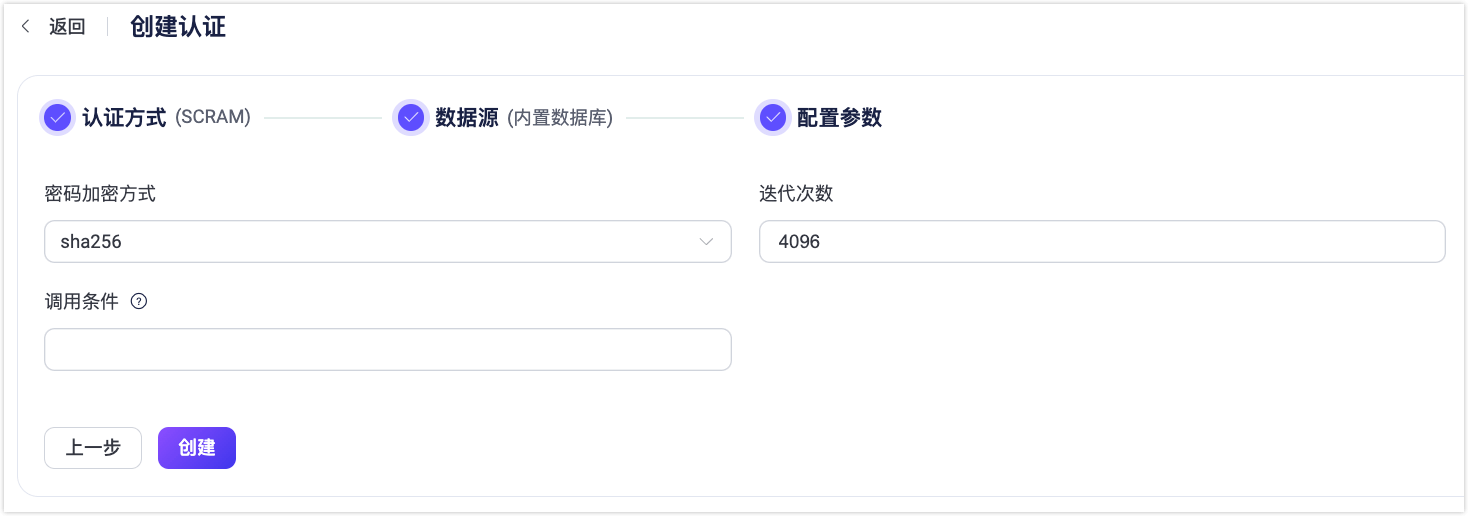The width and height of the screenshot is (1468, 516).
Task: Open the select box showing sha256
Action: [370, 242]
